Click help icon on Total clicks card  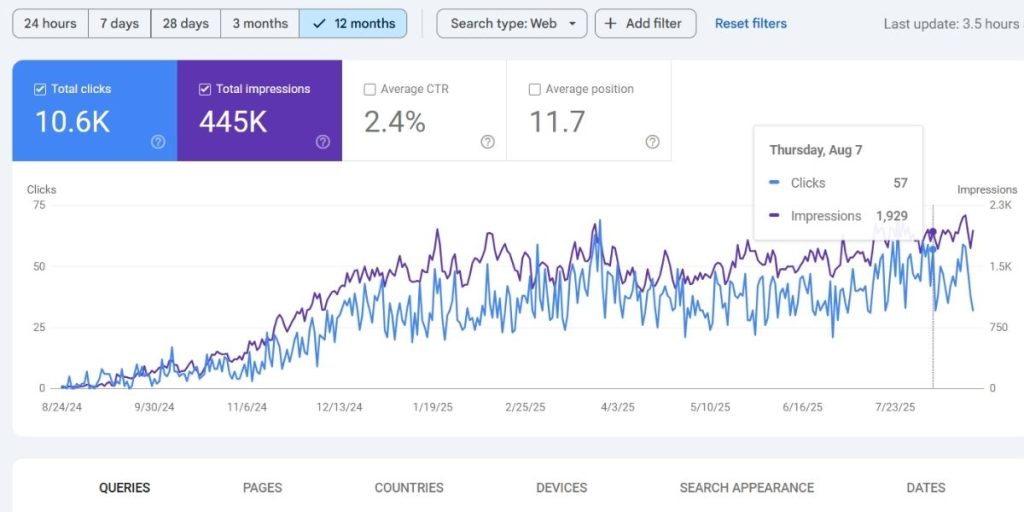pyautogui.click(x=158, y=142)
